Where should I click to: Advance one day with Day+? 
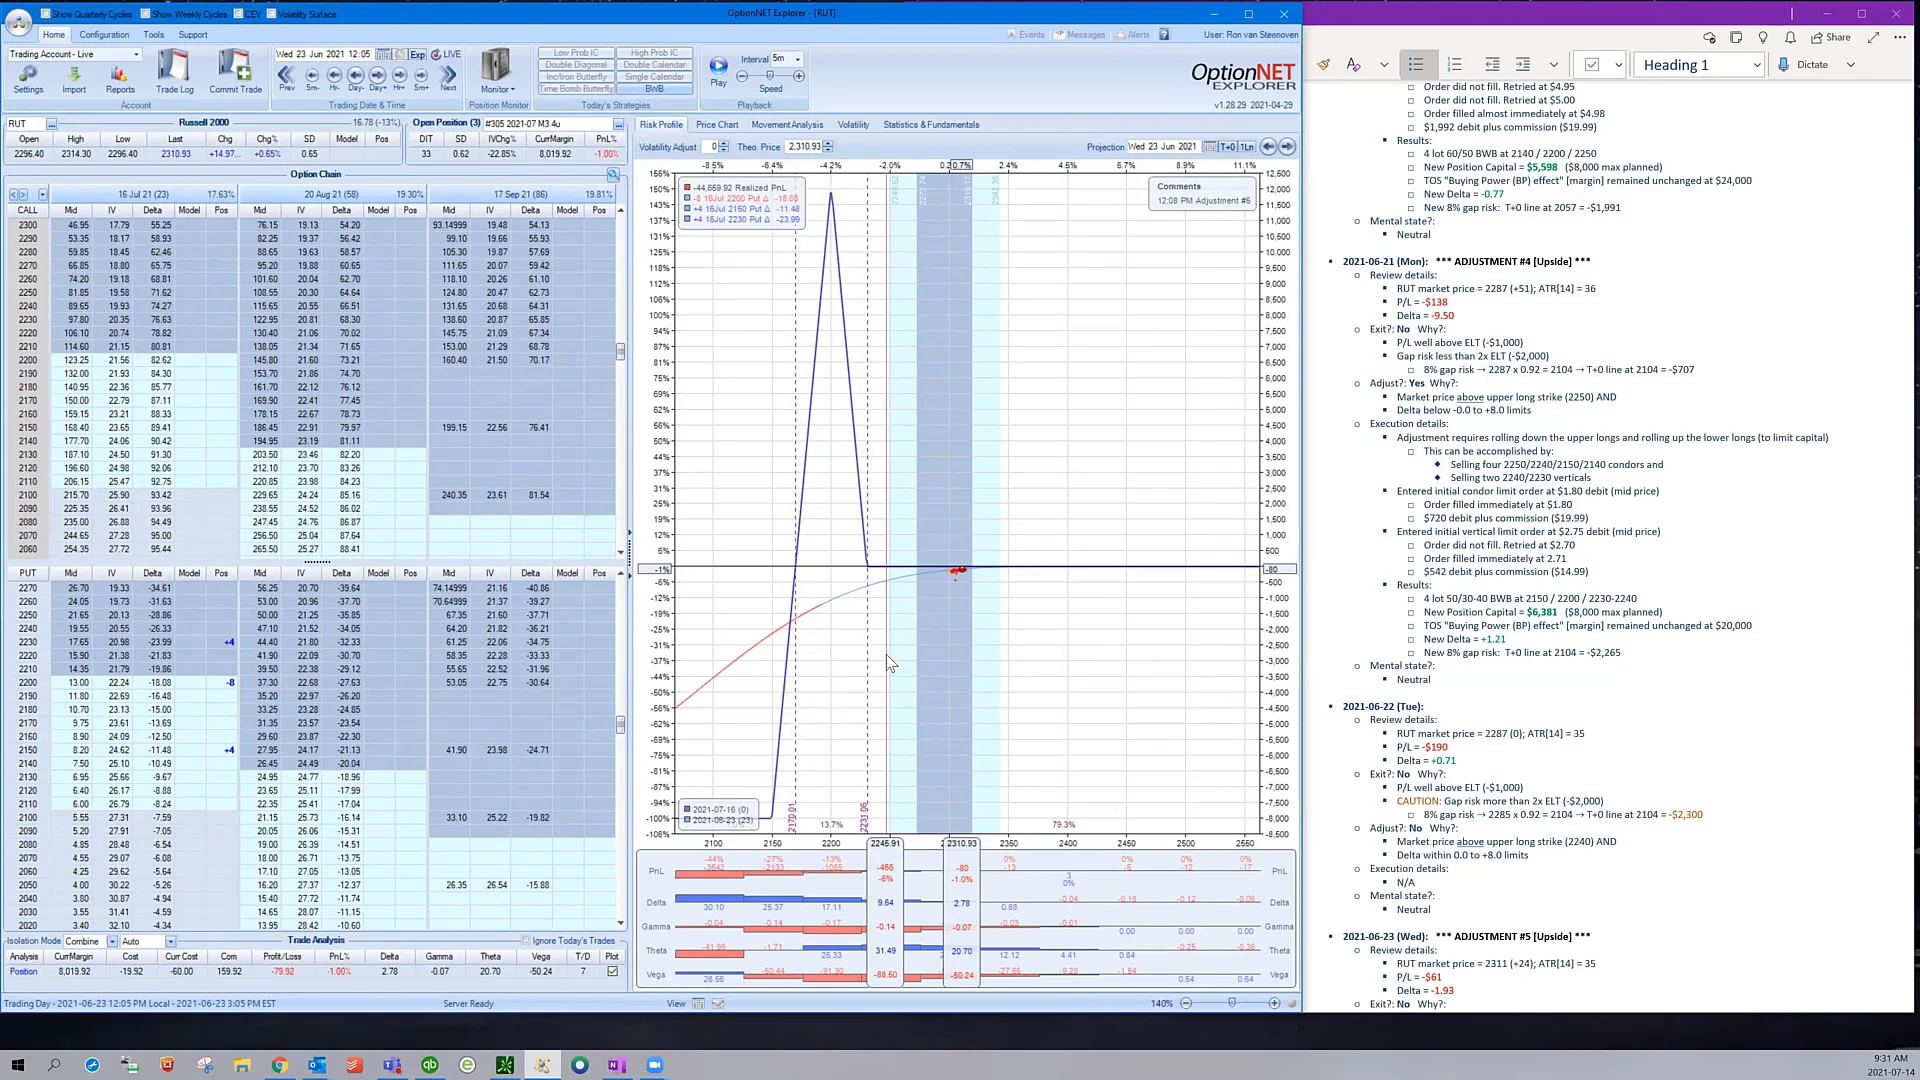click(x=378, y=77)
